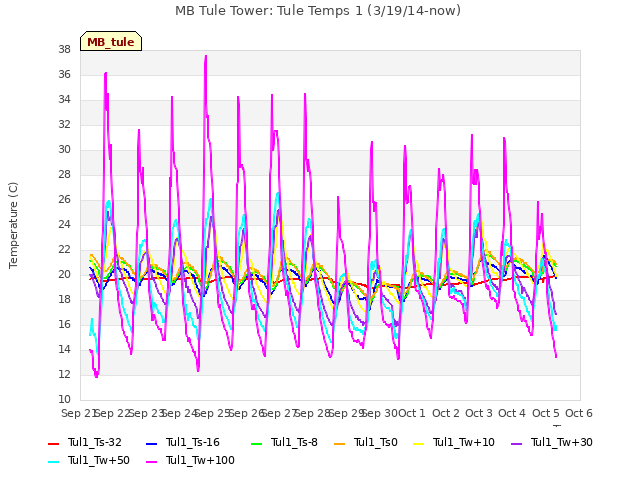
Task: Select the Tul1_Ts-16 legend label
Action: (193, 442)
